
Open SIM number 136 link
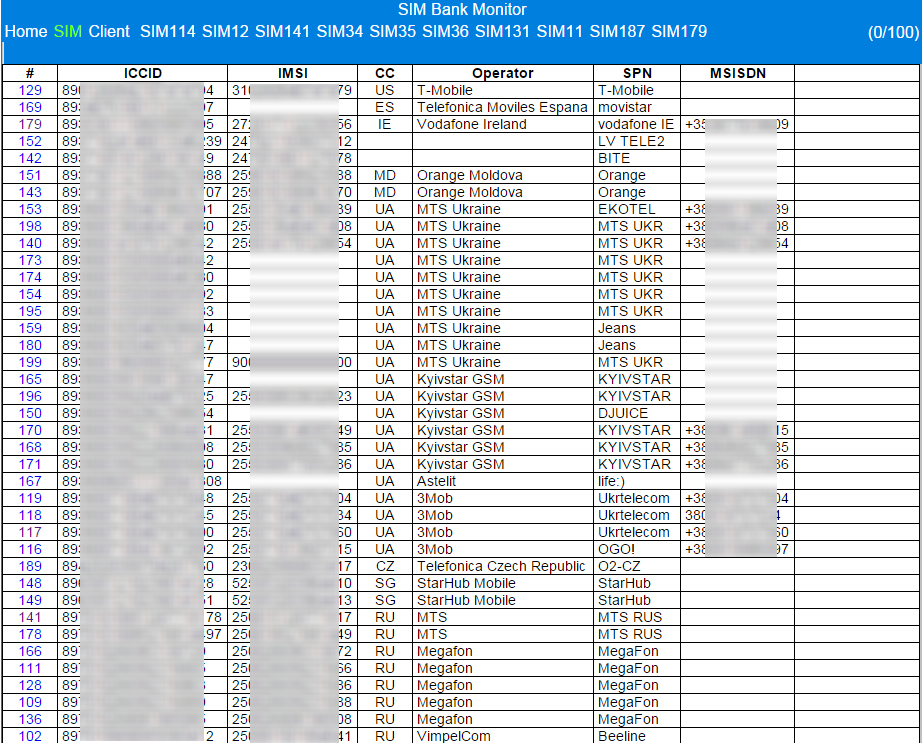tap(30, 719)
